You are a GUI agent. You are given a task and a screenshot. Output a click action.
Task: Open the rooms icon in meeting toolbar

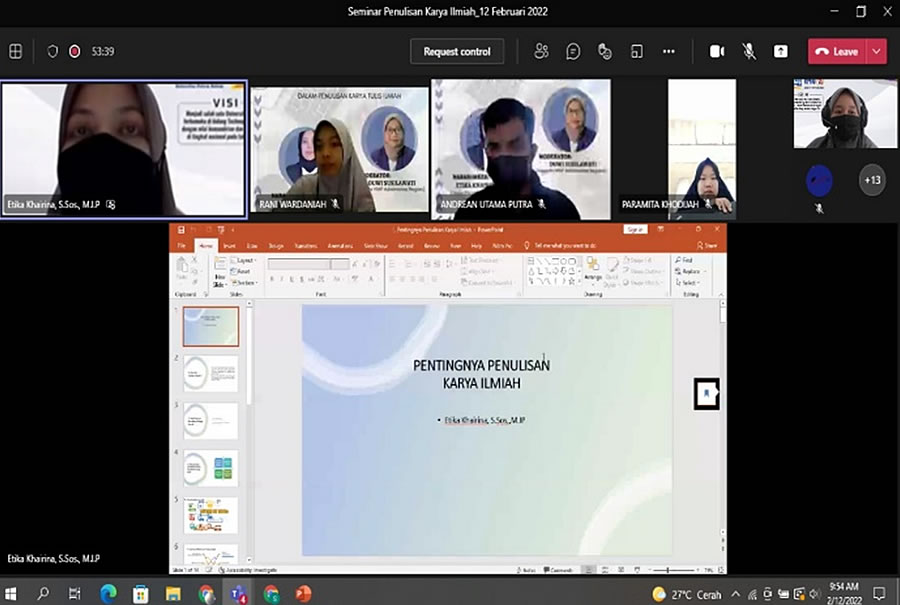pyautogui.click(x=636, y=51)
